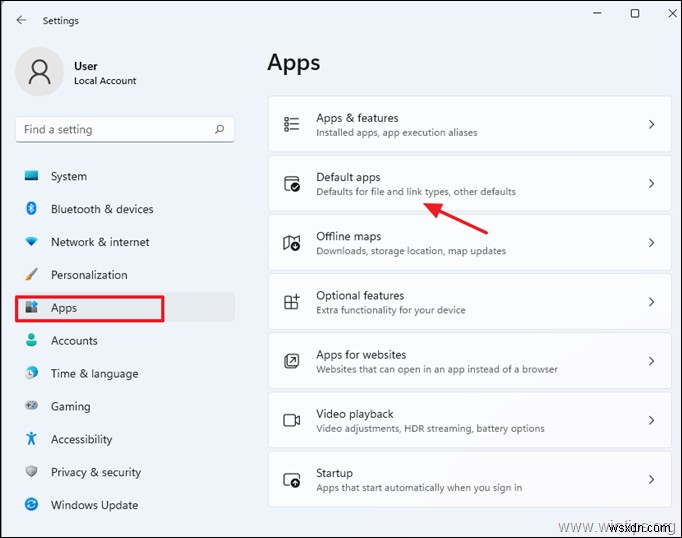The image size is (682, 538).
Task: Expand Apps & features chevron
Action: click(x=651, y=124)
